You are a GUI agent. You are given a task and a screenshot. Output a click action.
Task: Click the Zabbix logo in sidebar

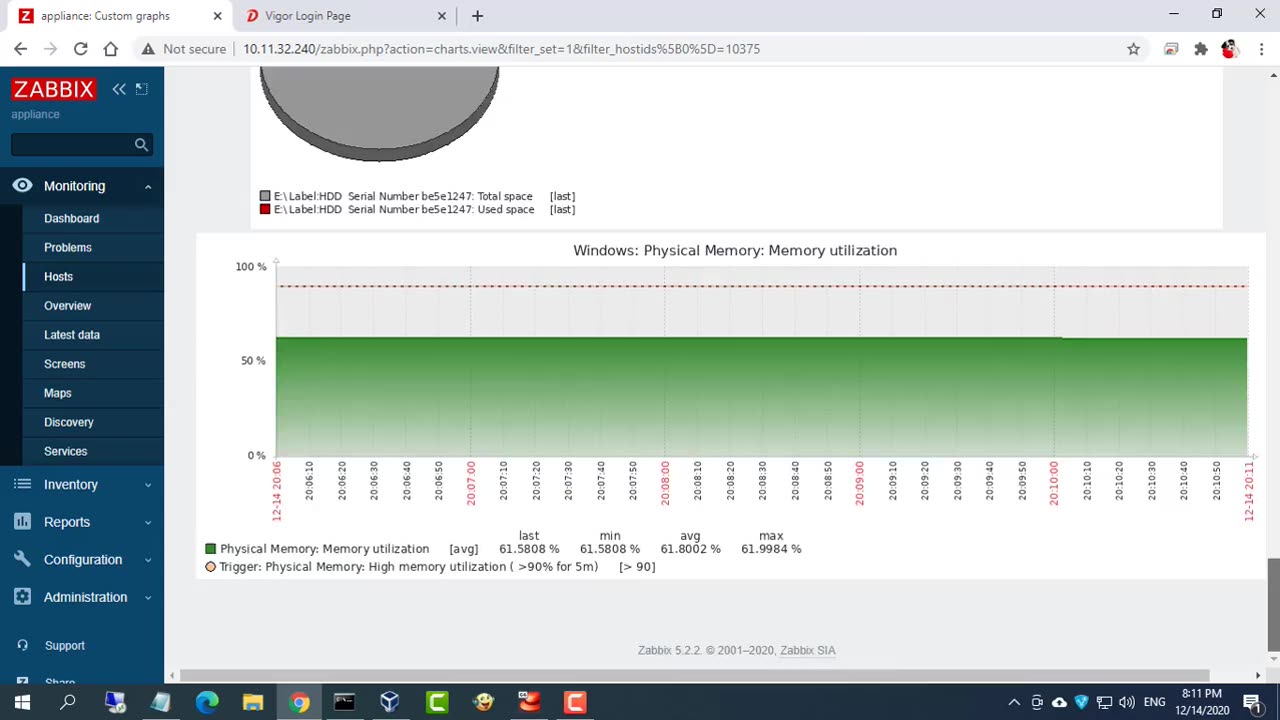tap(53, 89)
